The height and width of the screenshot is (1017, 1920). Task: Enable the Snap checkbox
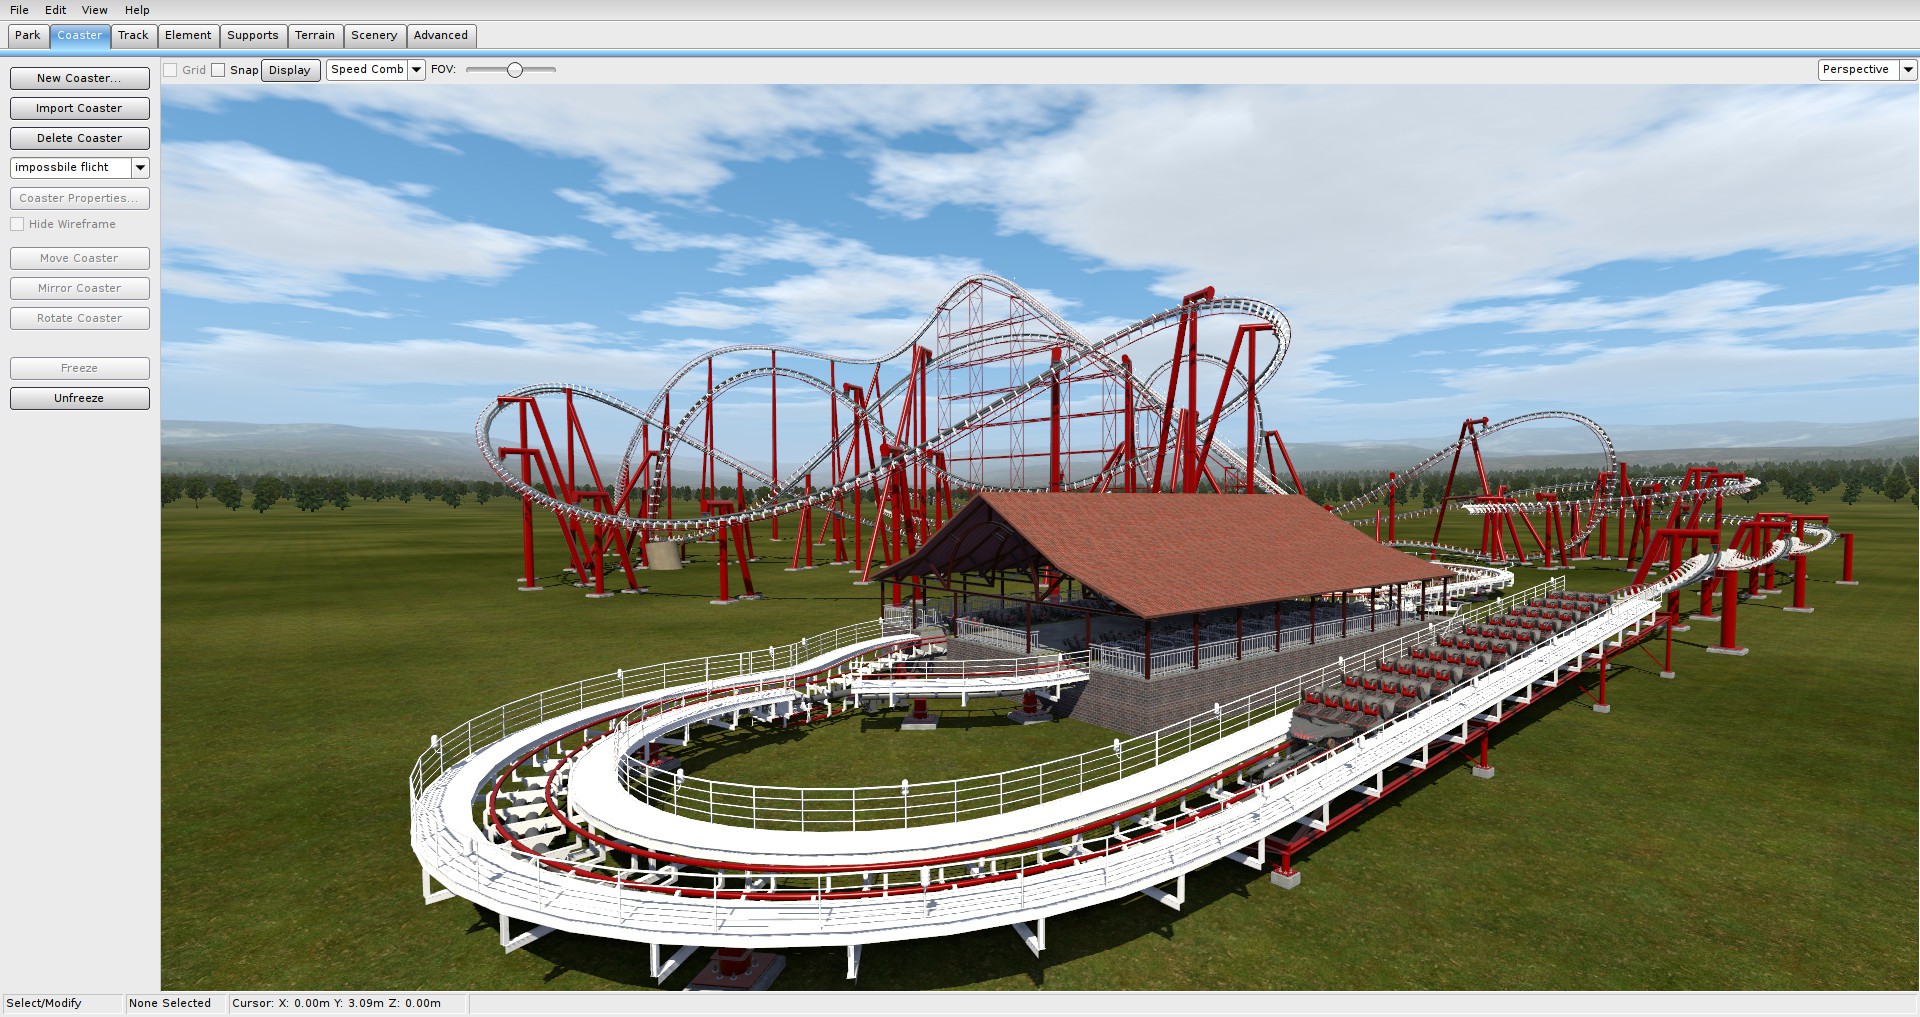coord(218,70)
